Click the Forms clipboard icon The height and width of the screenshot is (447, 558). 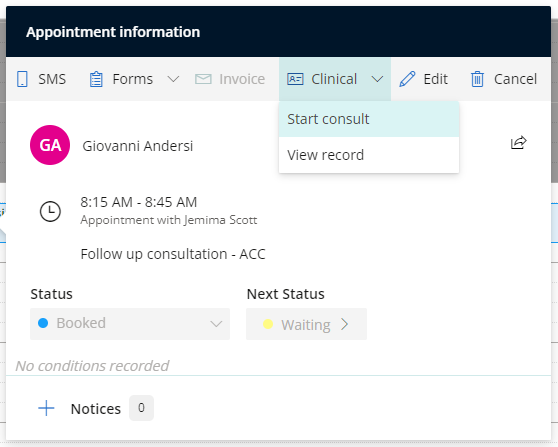96,79
